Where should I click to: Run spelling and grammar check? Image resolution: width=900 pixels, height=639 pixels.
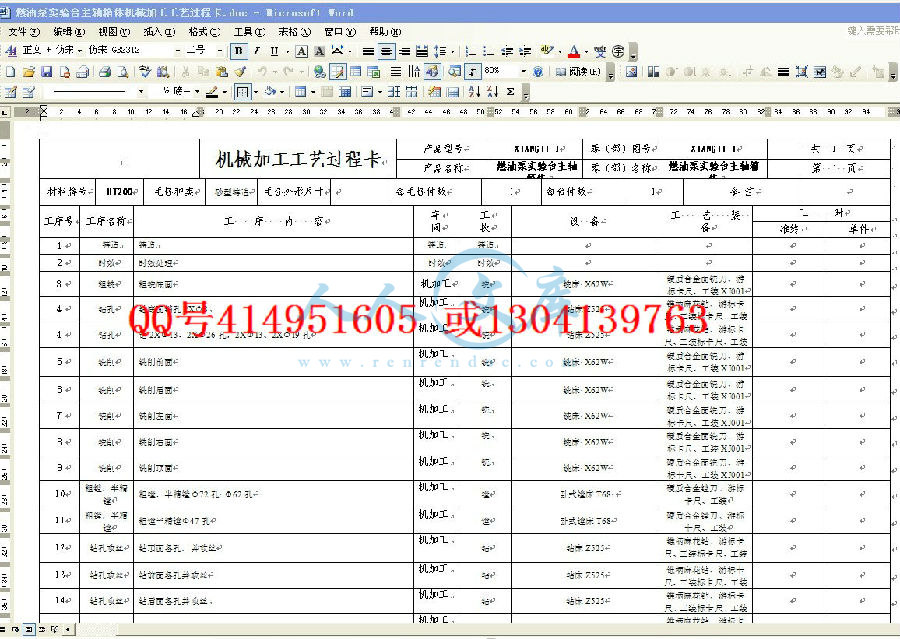coord(145,72)
